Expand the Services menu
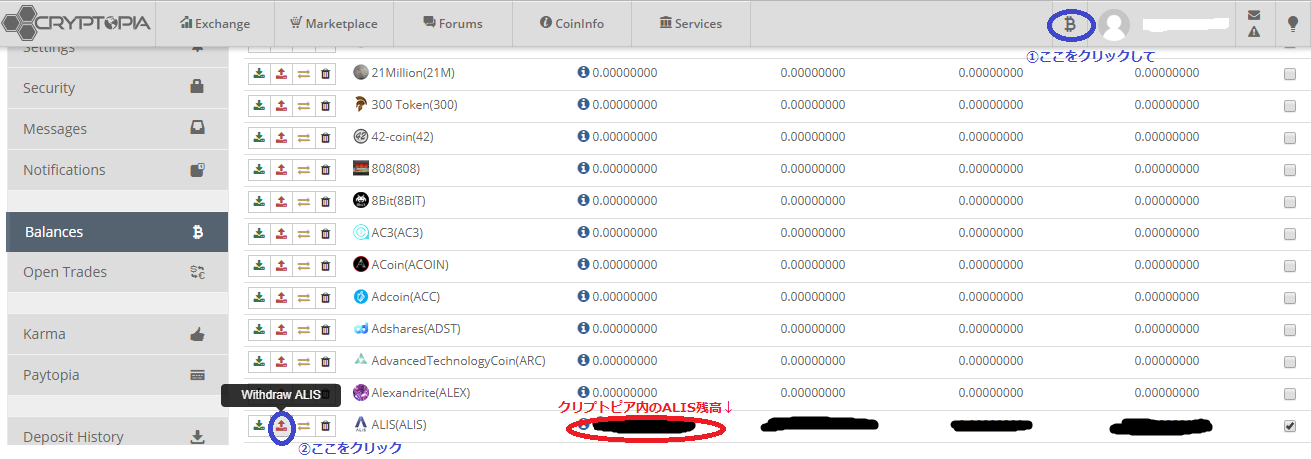 click(x=690, y=23)
